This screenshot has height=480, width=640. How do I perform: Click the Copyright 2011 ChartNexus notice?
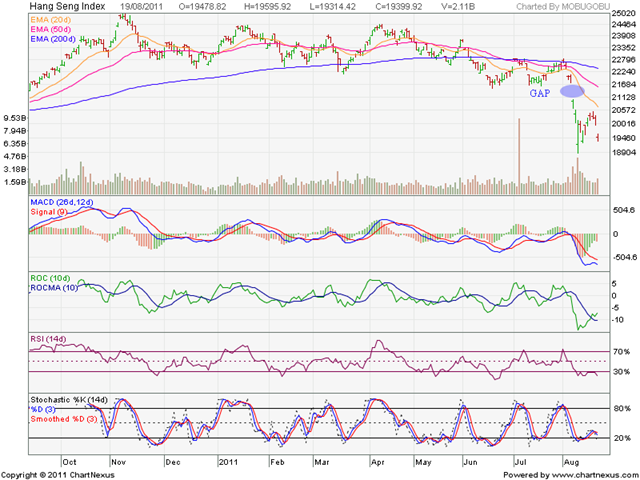59,475
